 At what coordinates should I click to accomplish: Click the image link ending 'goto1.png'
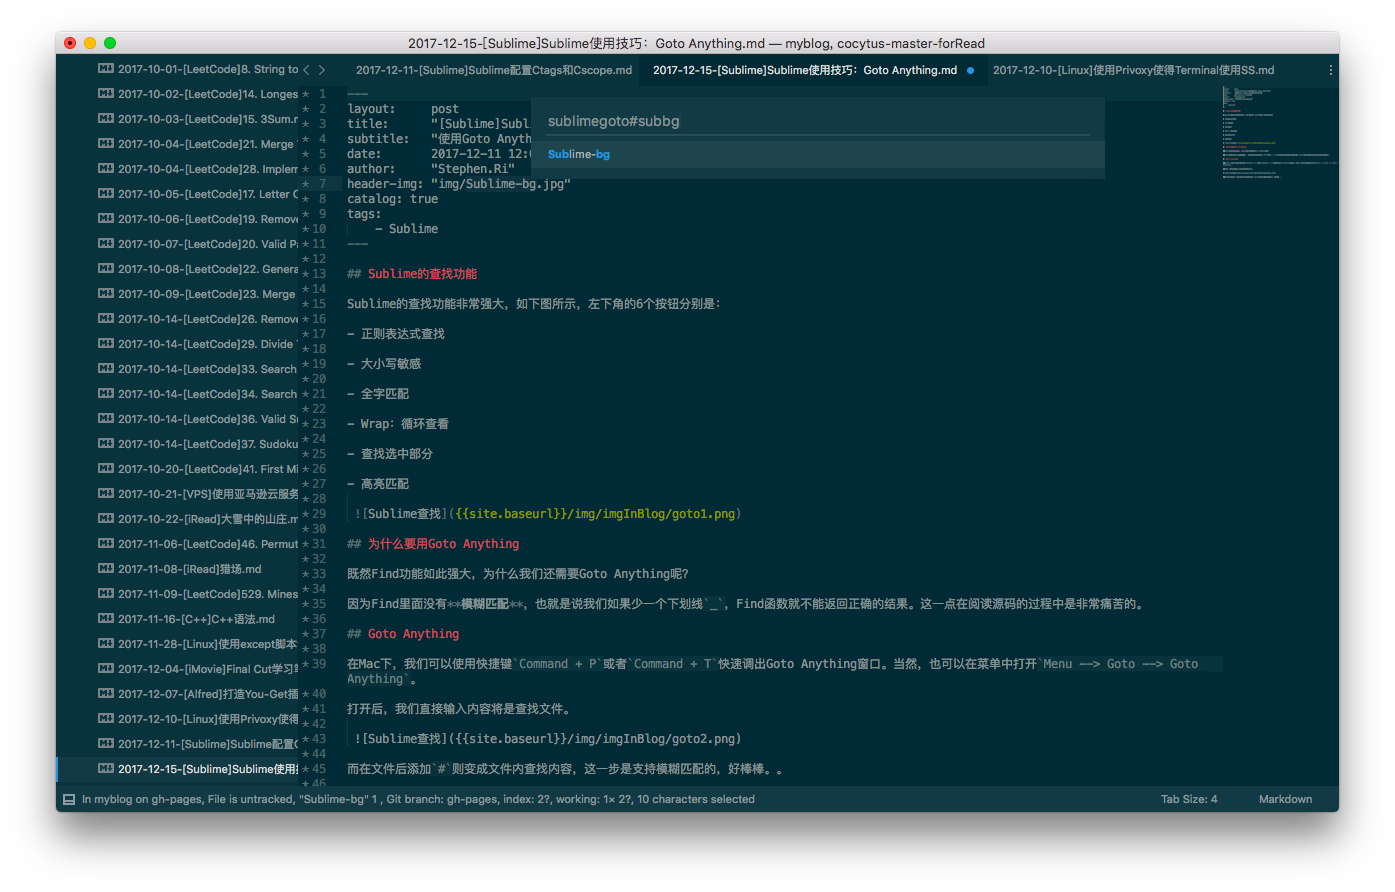(x=548, y=514)
